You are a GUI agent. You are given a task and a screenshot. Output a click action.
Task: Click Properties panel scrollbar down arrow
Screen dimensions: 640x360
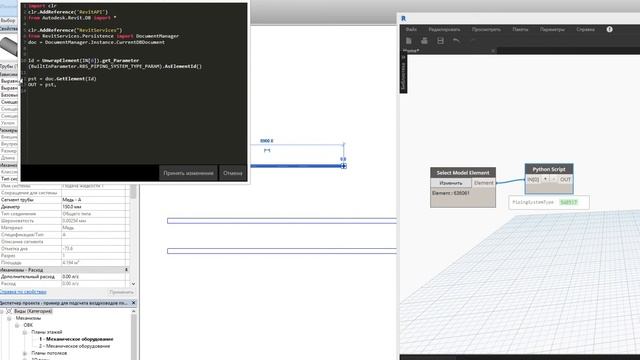[133, 284]
